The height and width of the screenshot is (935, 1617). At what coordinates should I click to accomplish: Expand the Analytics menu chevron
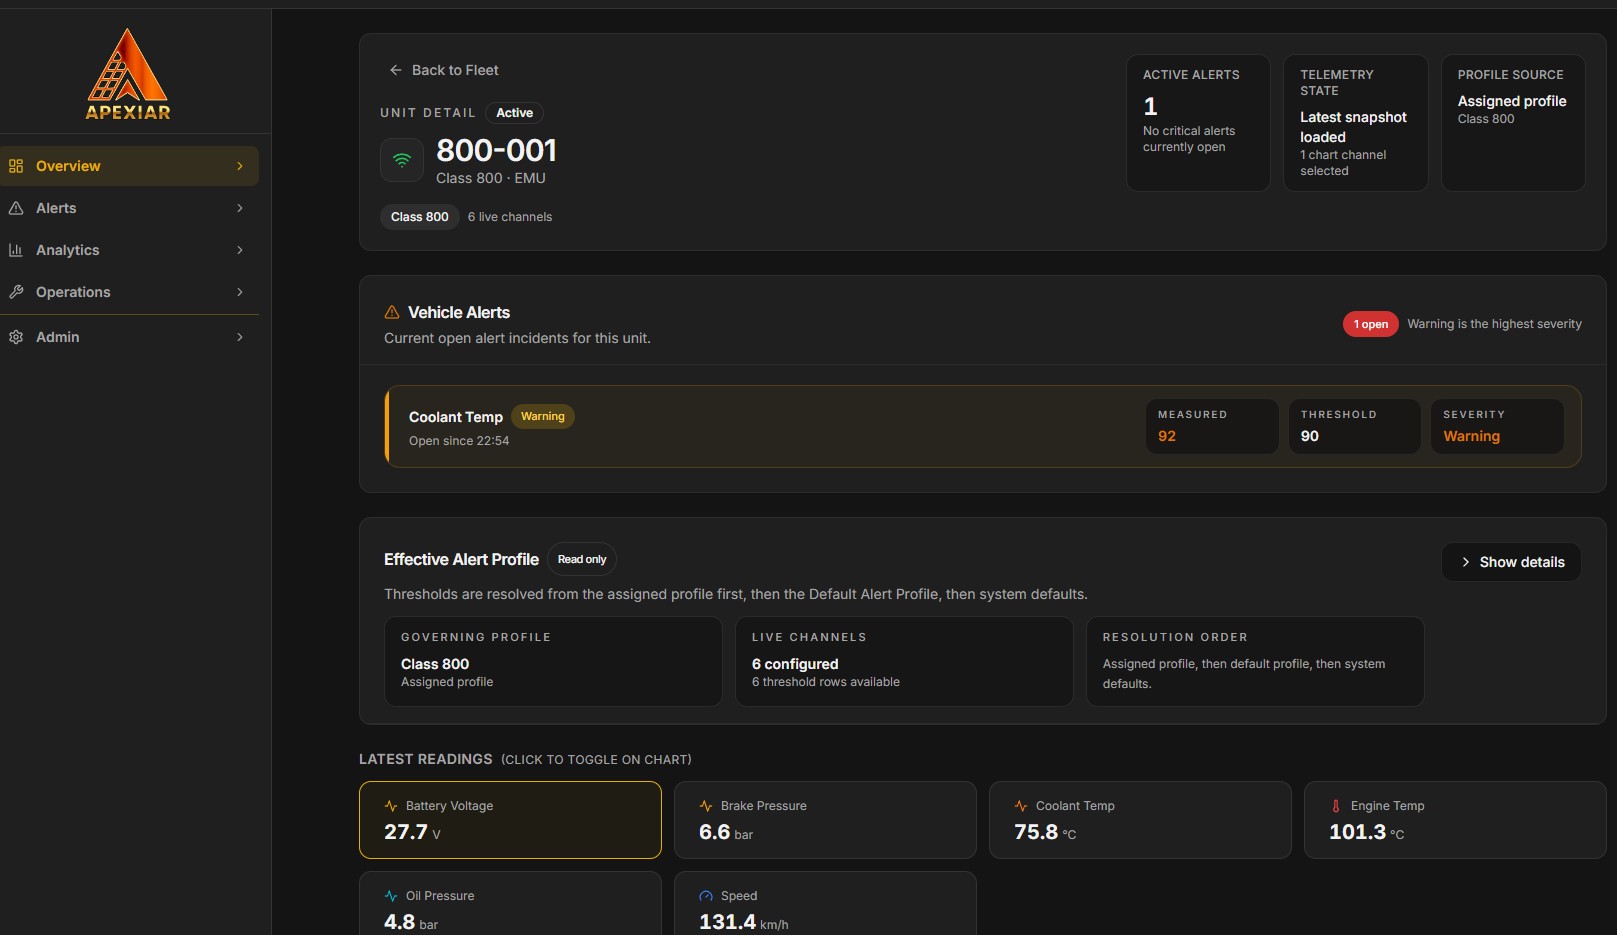[x=240, y=250]
